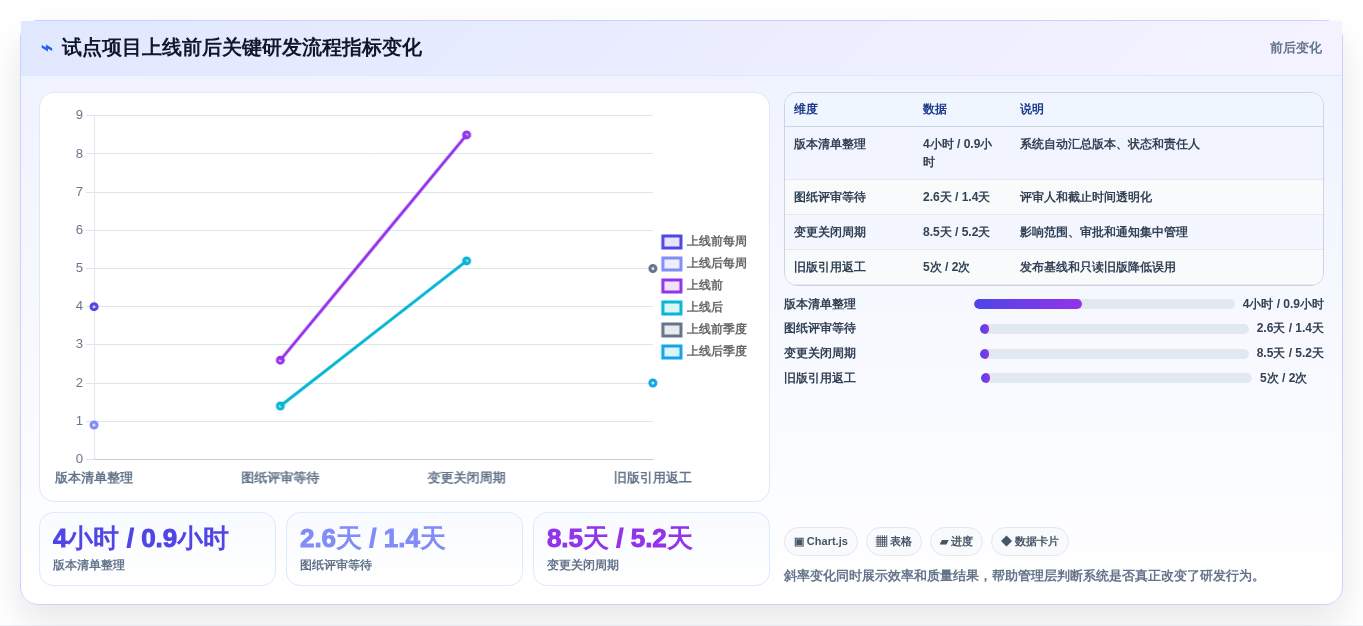Select the 旧版引用返工 progress bar
The width and height of the screenshot is (1363, 626).
1116,378
